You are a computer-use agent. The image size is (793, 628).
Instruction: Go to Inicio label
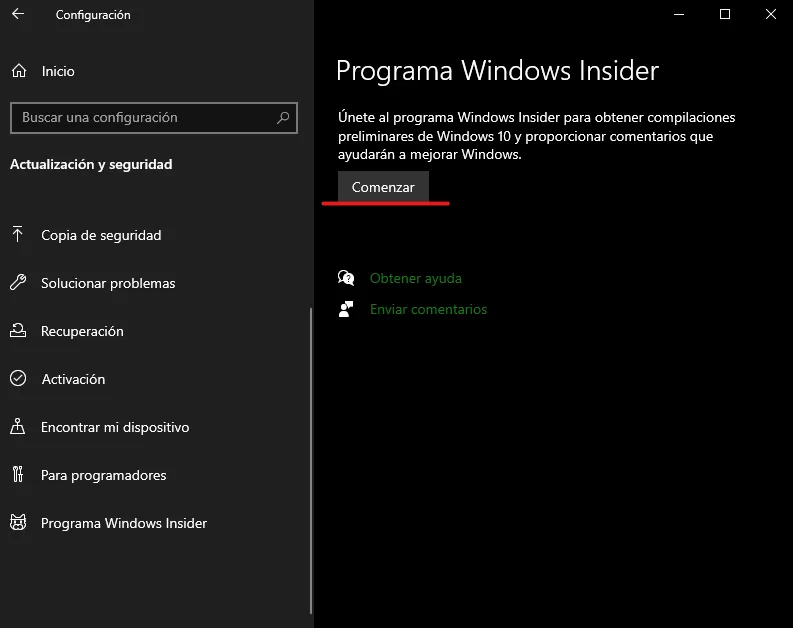58,71
